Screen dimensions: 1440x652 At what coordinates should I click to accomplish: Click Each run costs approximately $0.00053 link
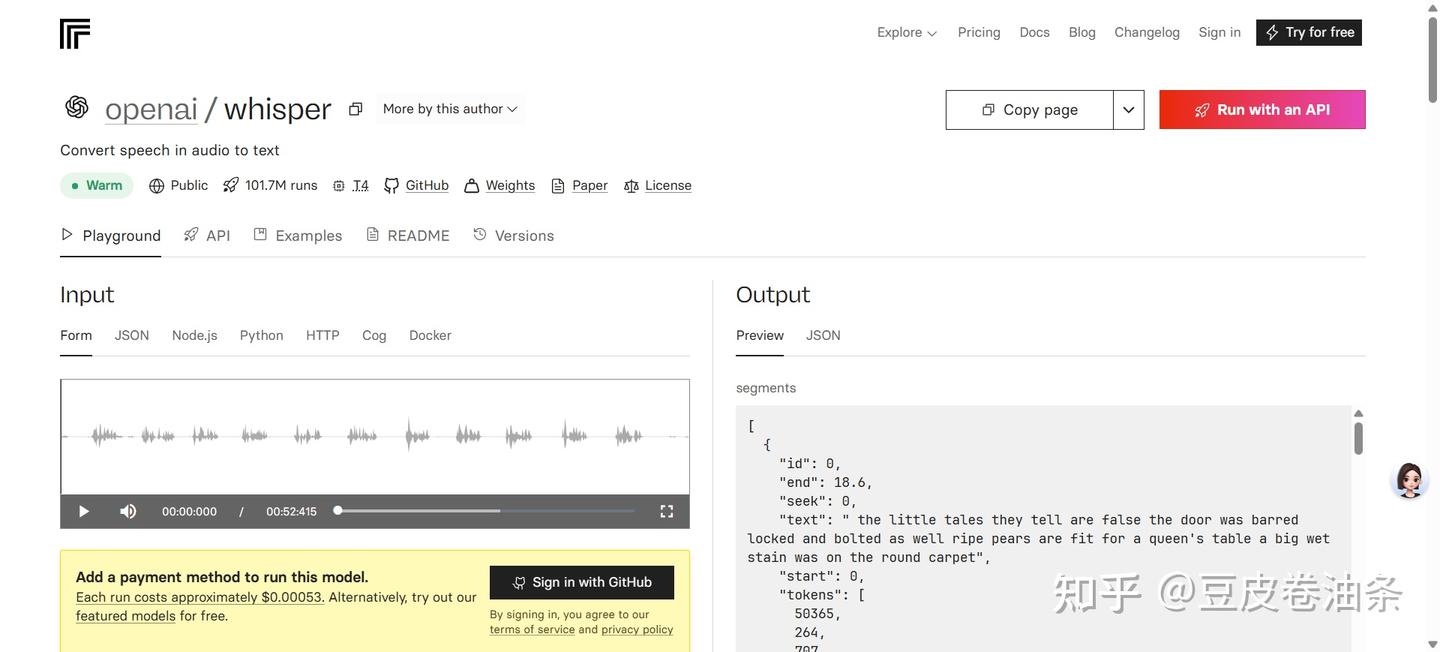[x=200, y=597]
